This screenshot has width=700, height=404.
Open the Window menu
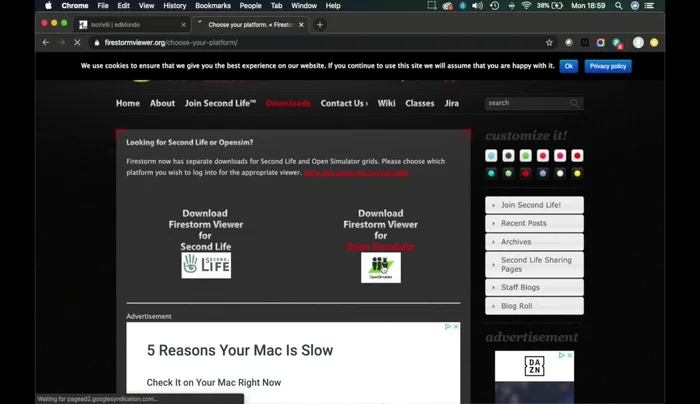[304, 6]
